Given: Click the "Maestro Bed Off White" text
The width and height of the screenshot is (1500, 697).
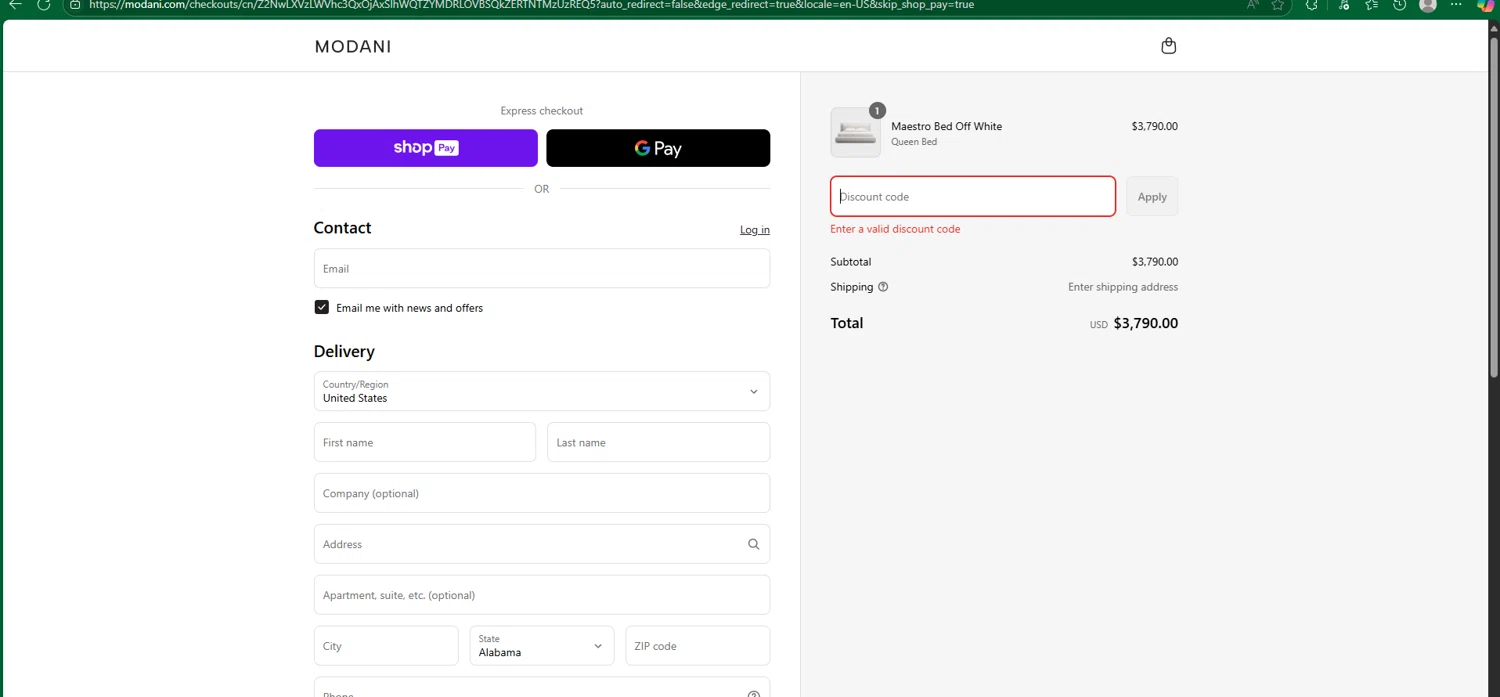Looking at the screenshot, I should (946, 126).
